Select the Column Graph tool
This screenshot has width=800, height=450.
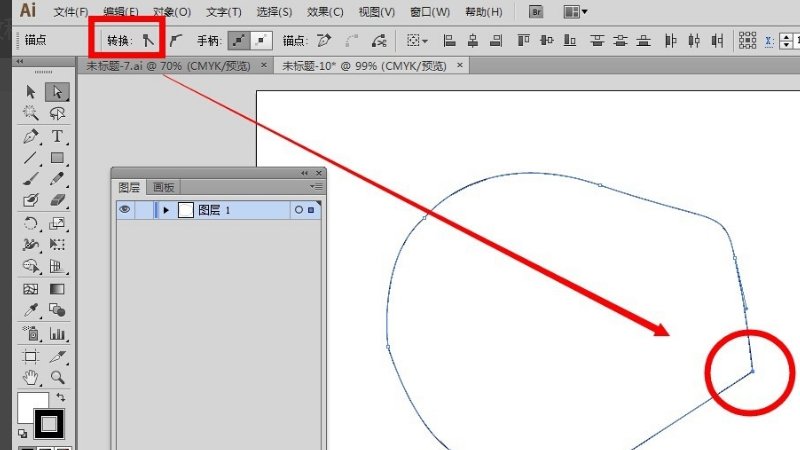pyautogui.click(x=57, y=334)
